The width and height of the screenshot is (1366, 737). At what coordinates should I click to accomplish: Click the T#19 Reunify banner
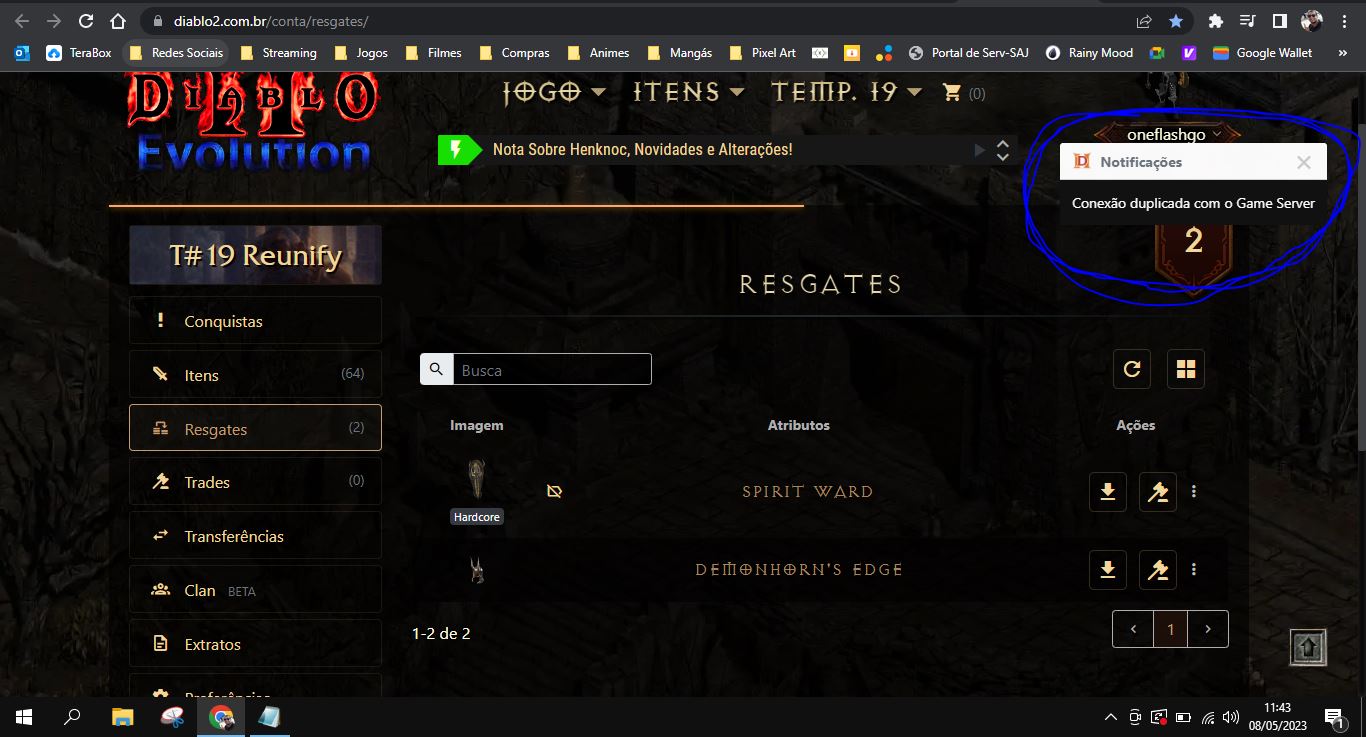(255, 255)
